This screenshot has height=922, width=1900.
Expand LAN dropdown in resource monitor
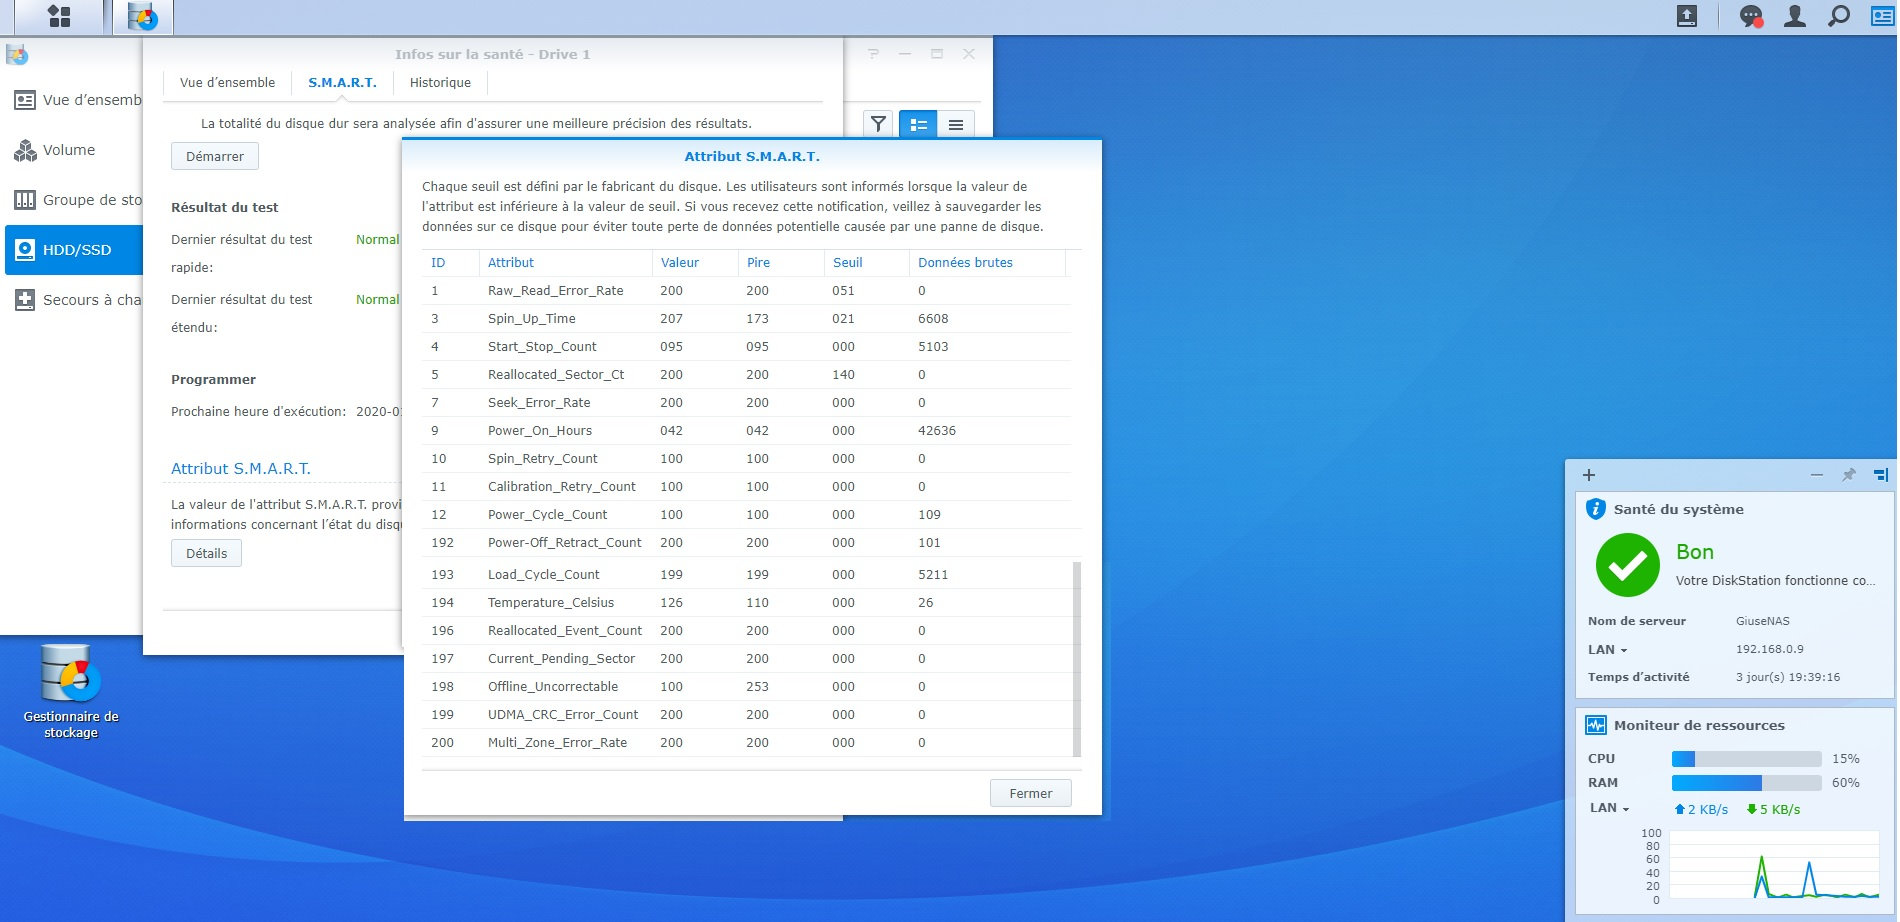tap(1610, 808)
